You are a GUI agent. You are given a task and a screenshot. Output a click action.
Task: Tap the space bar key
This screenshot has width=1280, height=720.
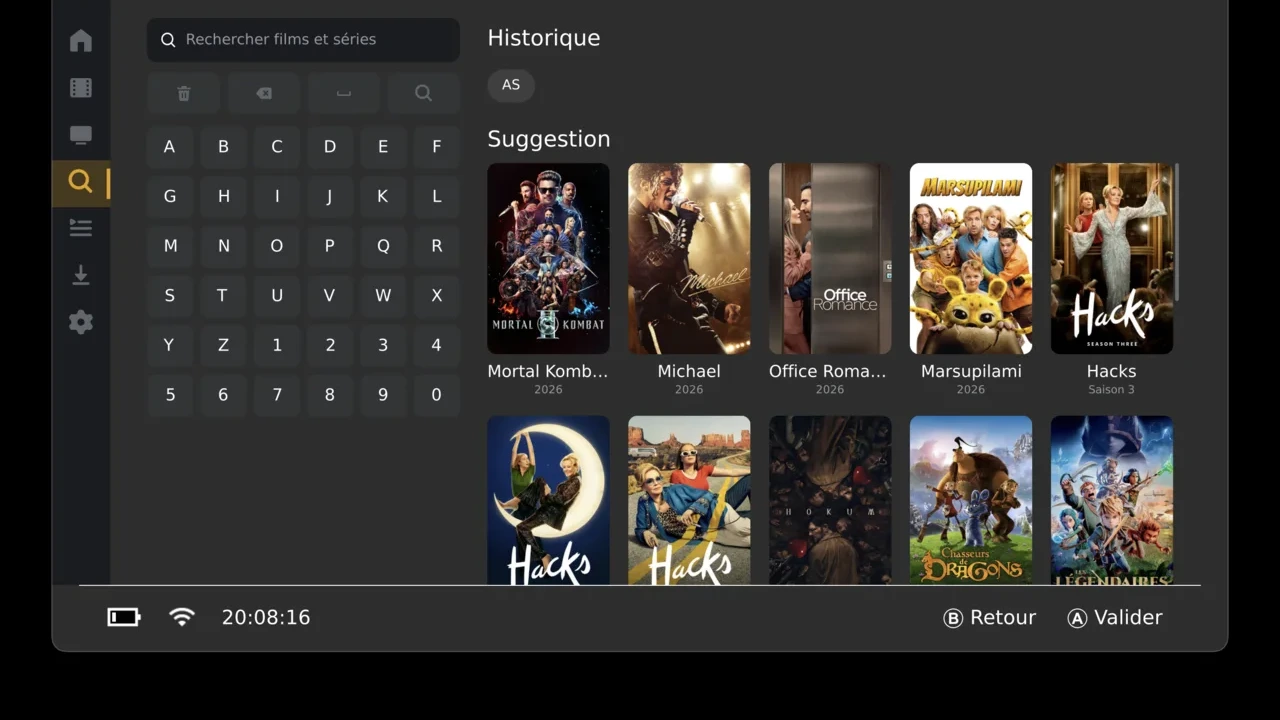344,93
